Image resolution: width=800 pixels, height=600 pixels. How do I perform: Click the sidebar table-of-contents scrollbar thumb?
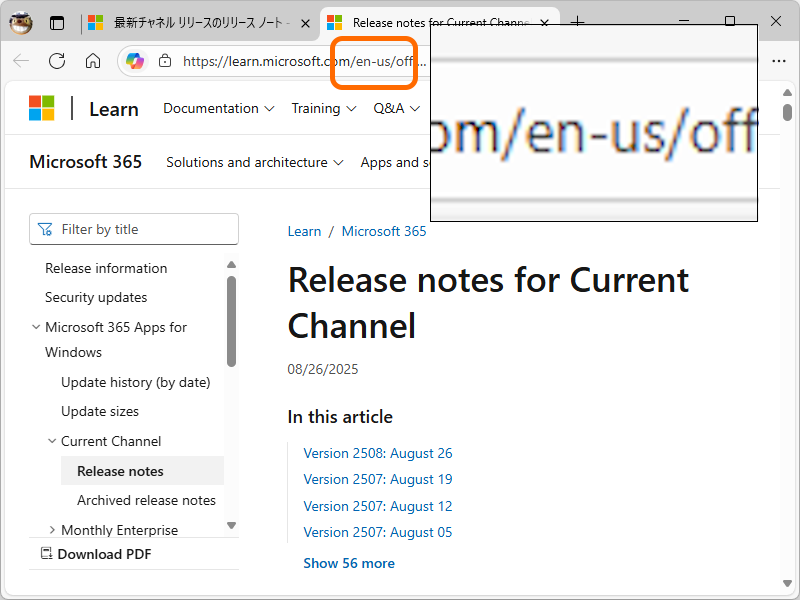pyautogui.click(x=232, y=320)
